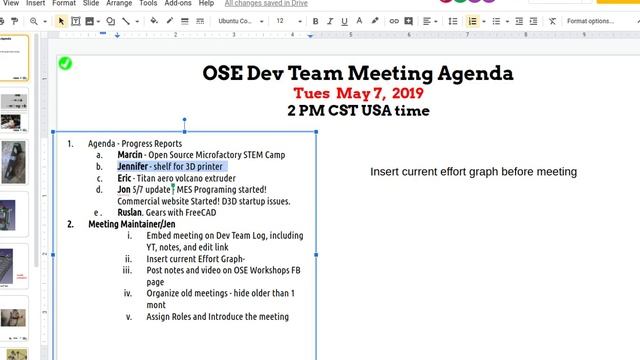Expand the Numbered list style dropdown arrow
The width and height of the screenshot is (640, 360).
coord(484,21)
